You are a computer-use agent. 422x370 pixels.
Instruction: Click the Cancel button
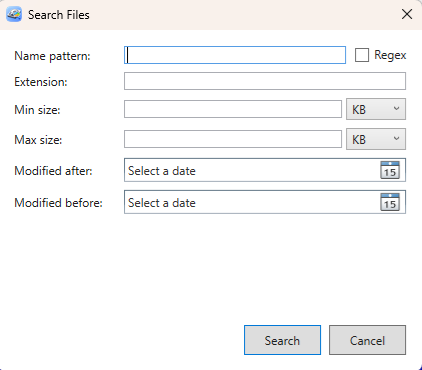(367, 340)
